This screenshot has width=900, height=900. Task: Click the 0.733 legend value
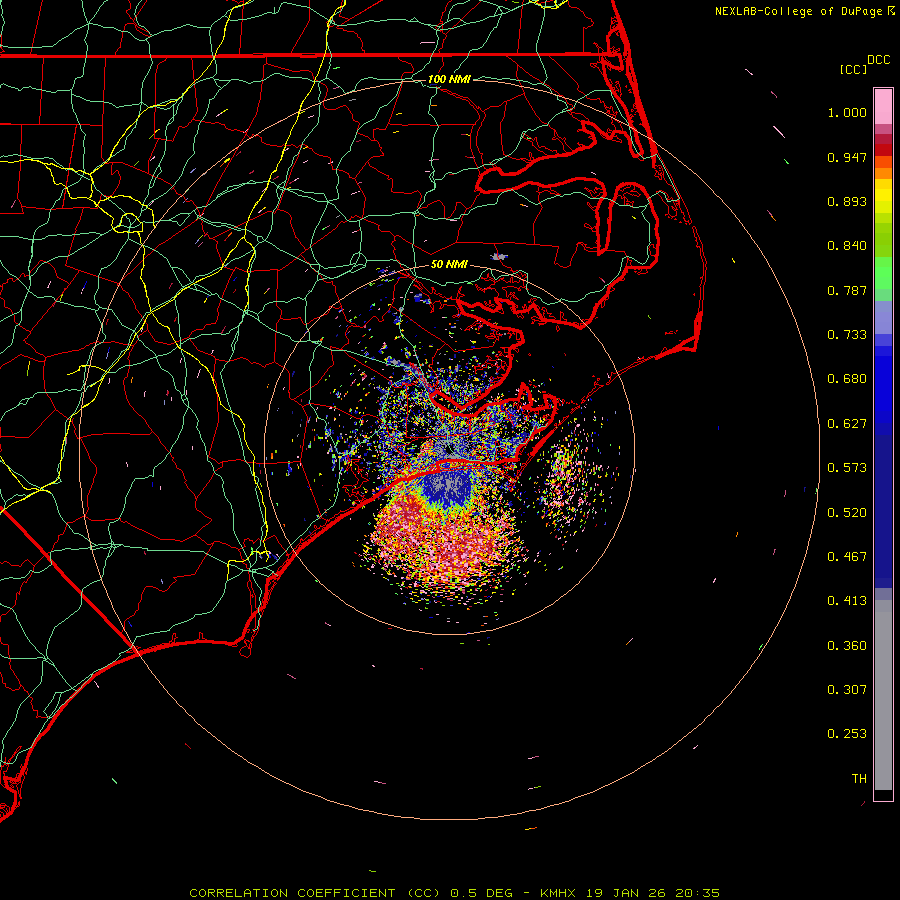(847, 335)
